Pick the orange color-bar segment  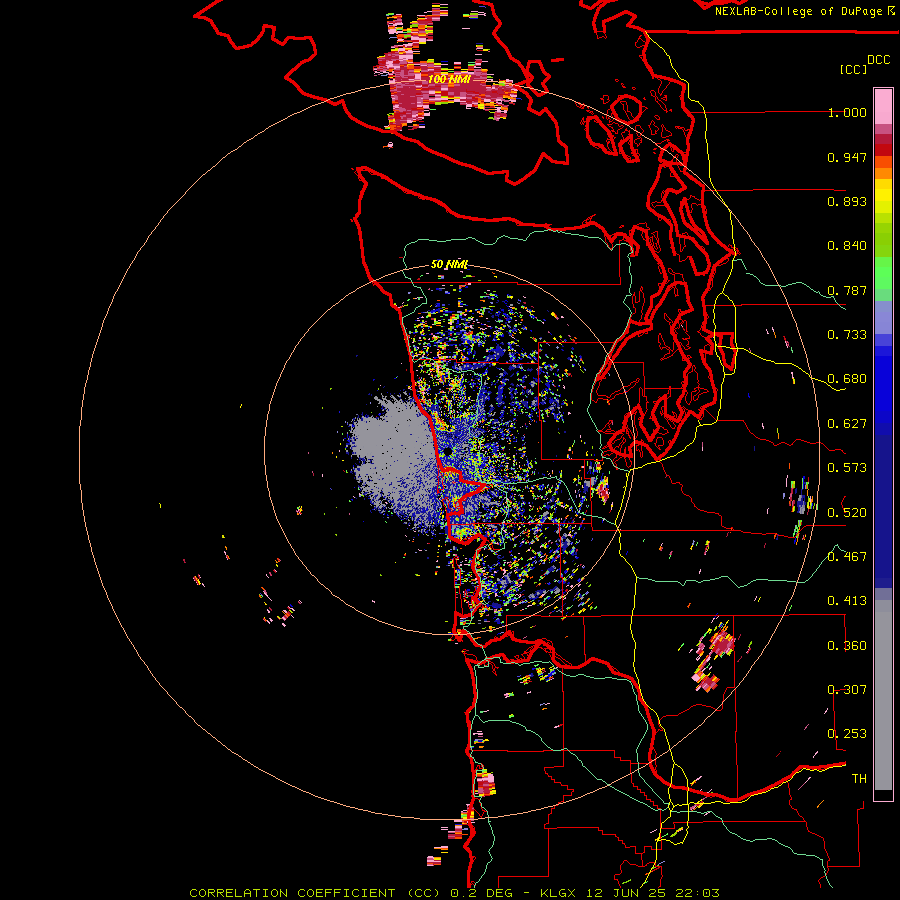883,173
